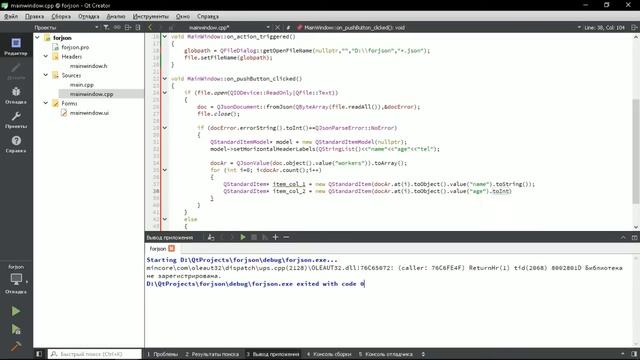Open the Отладка menu in menu bar
Viewport: 640px width, 360px height.
89,16
